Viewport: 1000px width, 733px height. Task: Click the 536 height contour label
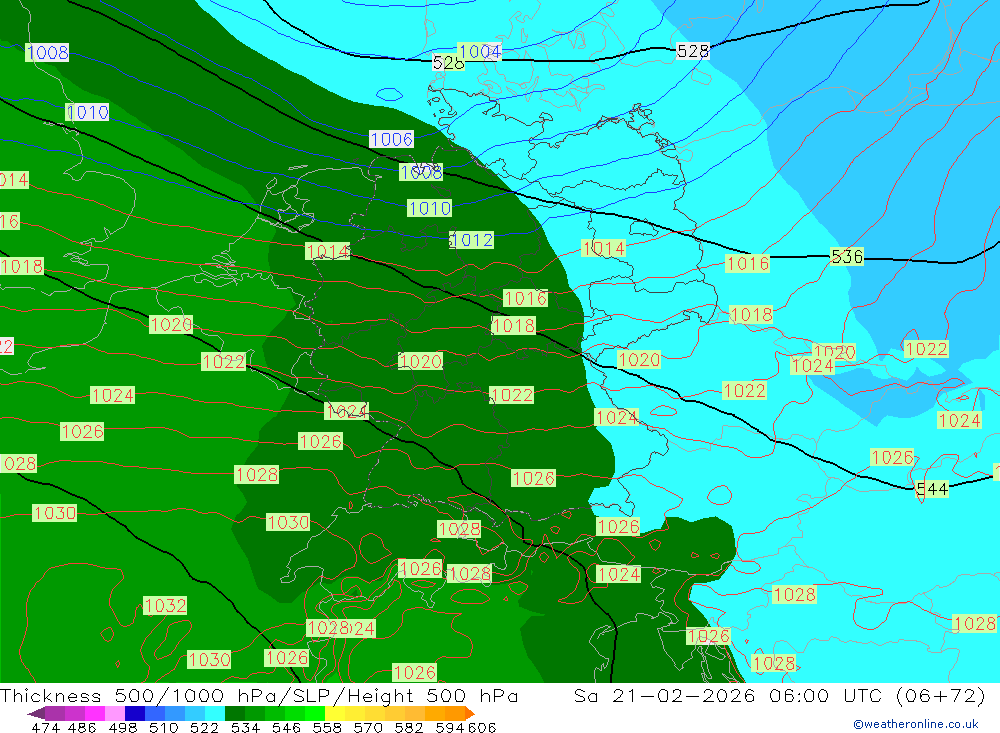[x=847, y=256]
